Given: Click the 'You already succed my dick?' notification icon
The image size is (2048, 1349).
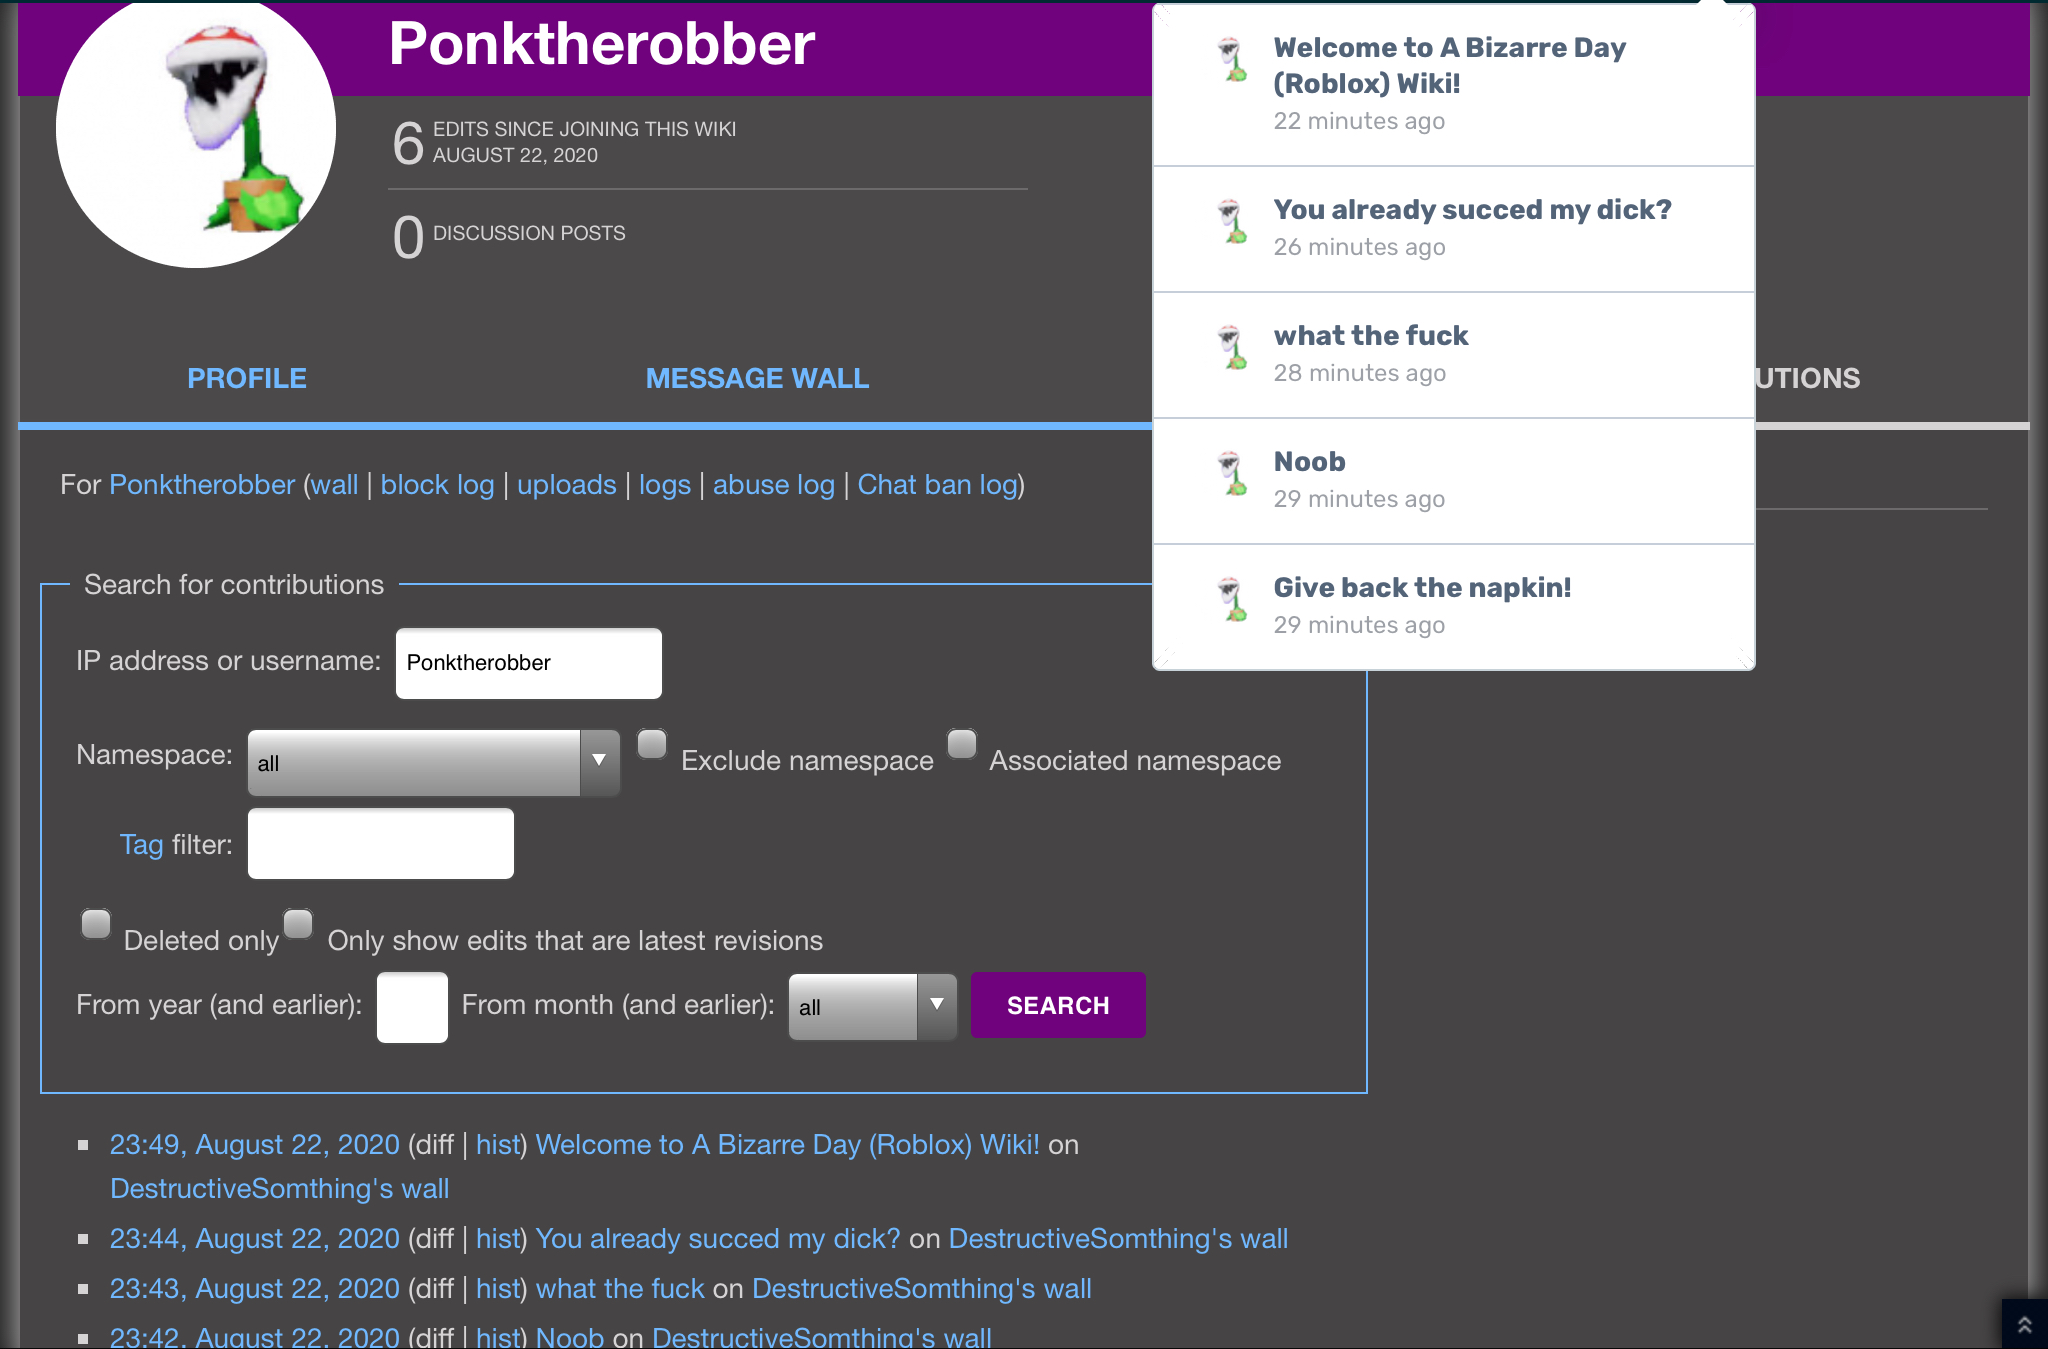Looking at the screenshot, I should [x=1234, y=224].
